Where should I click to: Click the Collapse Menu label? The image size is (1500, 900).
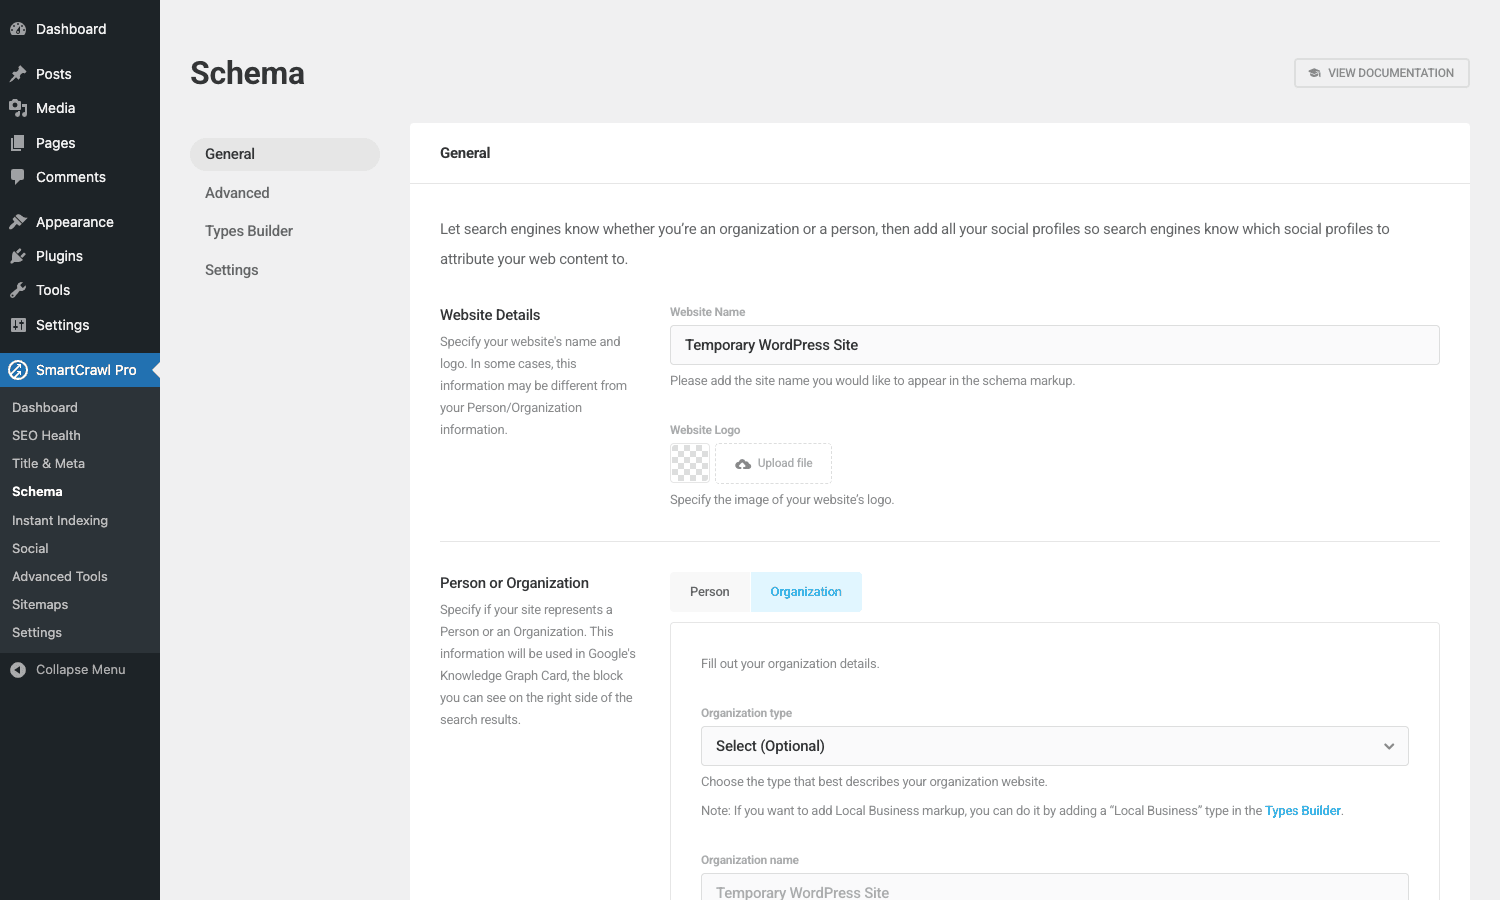tap(81, 670)
